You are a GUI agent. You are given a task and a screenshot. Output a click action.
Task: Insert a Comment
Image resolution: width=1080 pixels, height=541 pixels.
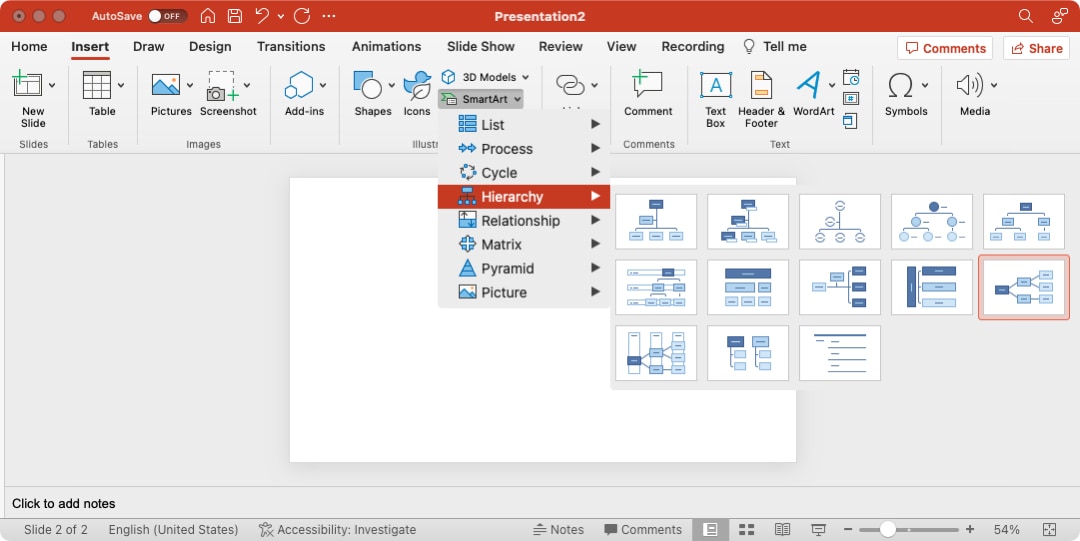[x=648, y=94]
